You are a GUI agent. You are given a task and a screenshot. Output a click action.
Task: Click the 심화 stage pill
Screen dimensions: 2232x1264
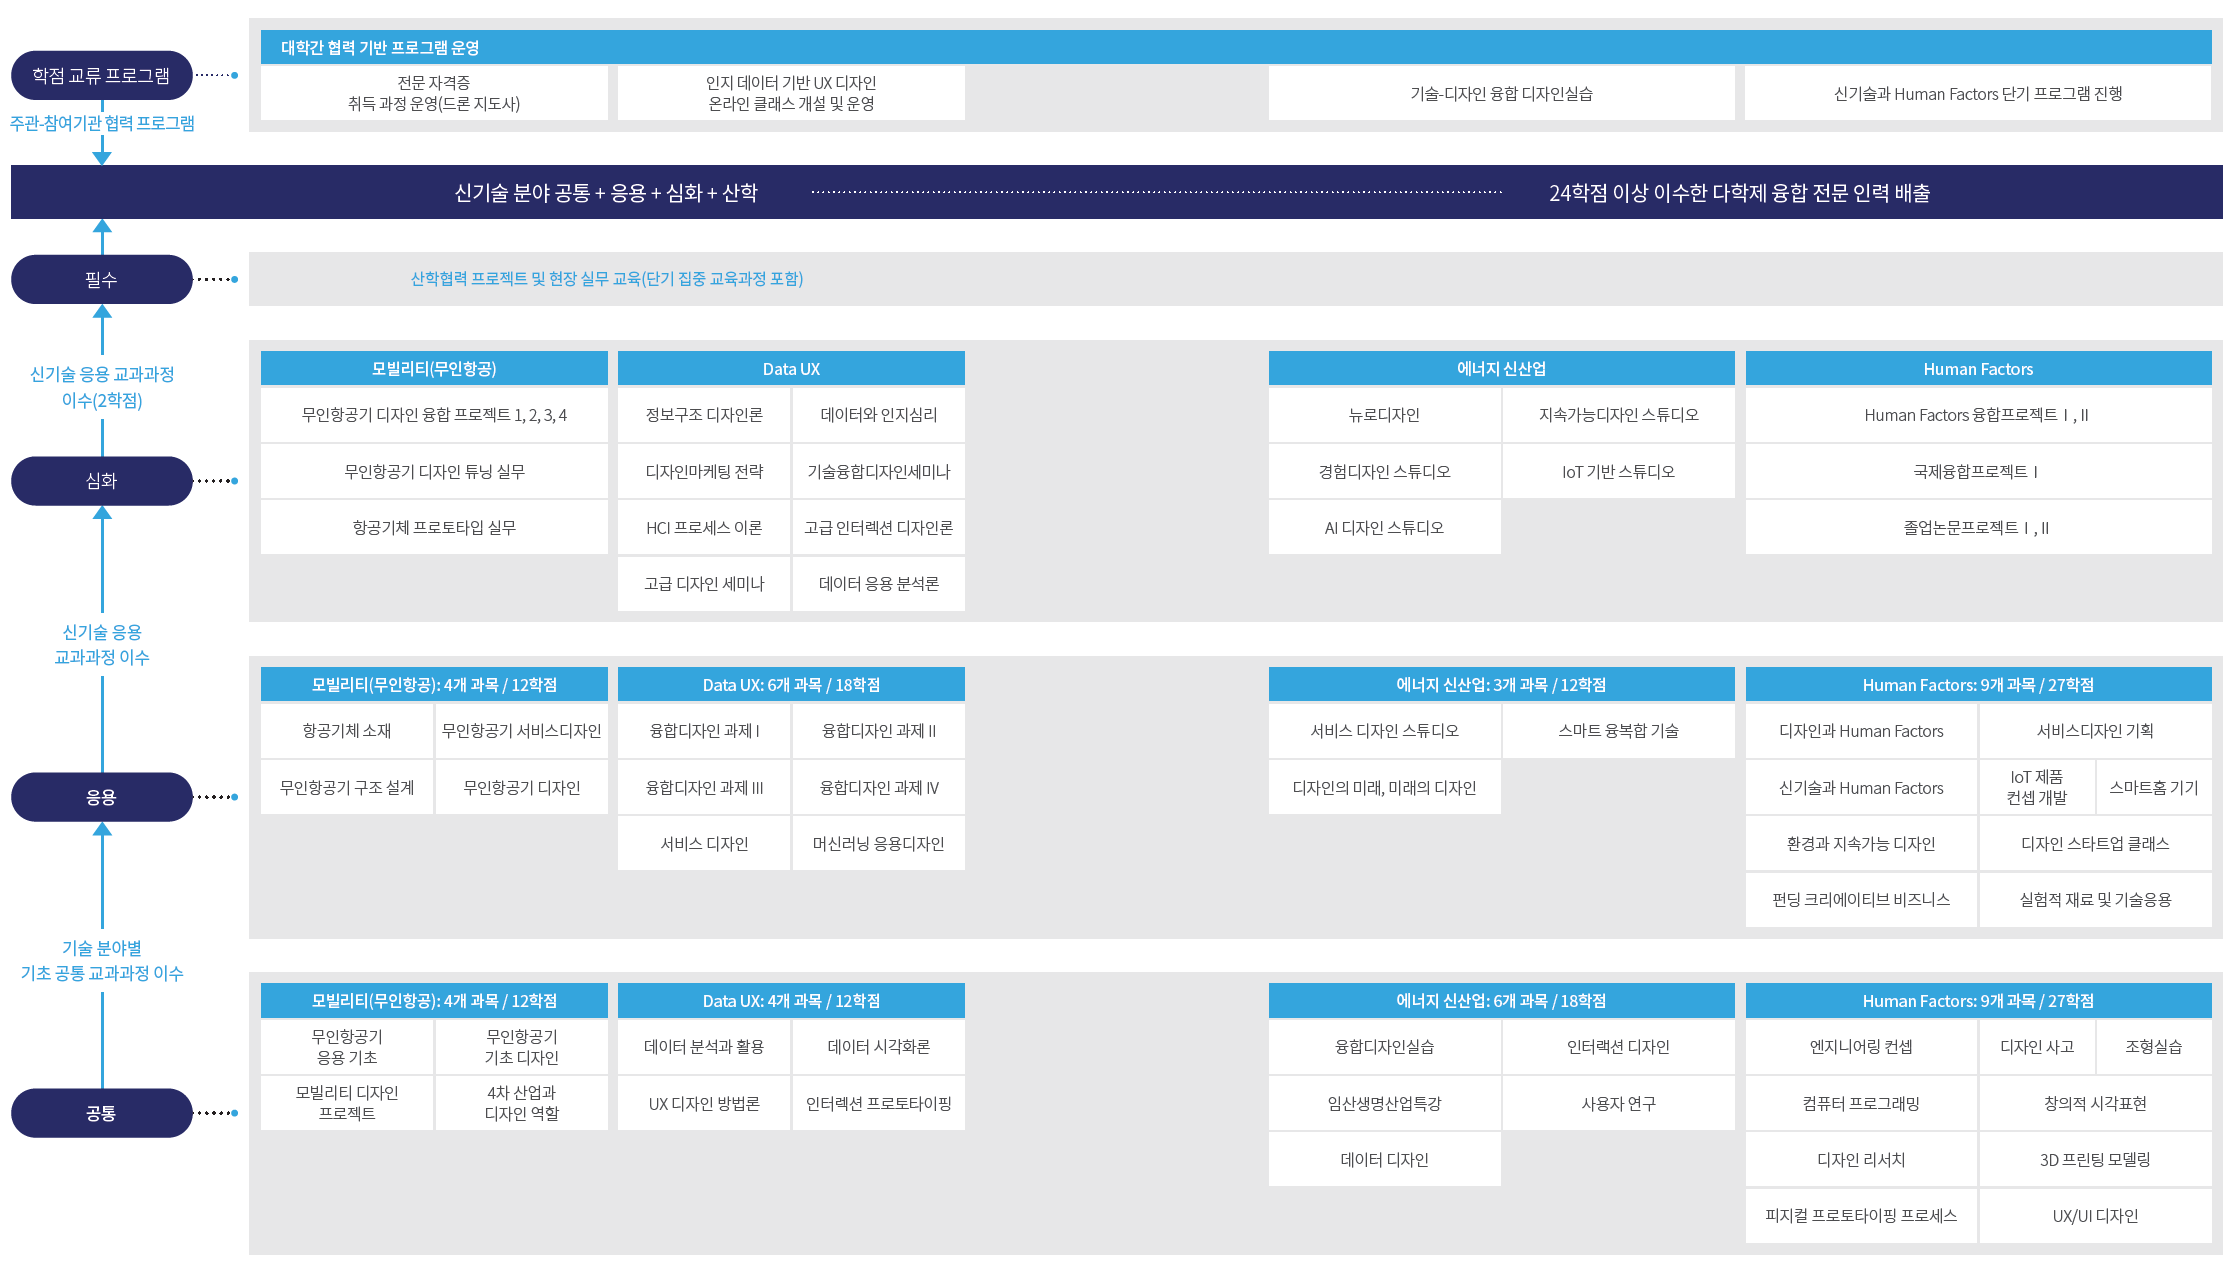(101, 481)
